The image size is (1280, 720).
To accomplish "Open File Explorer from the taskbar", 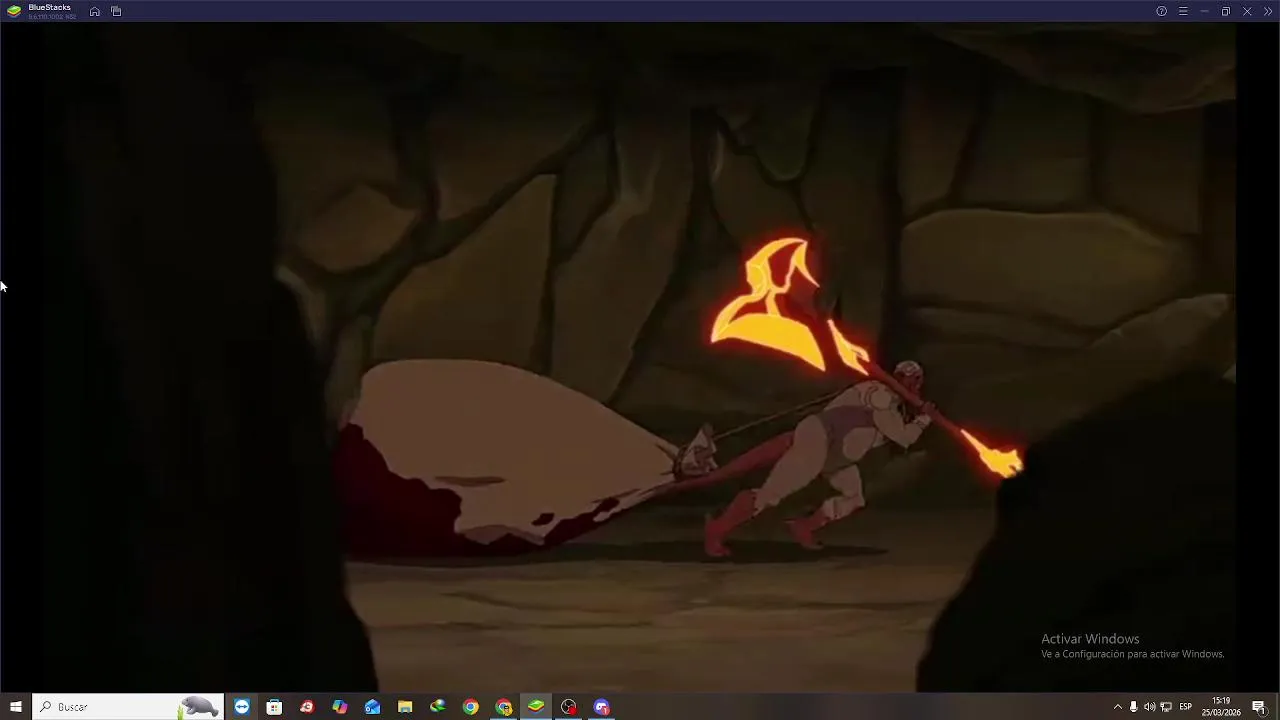I will point(405,707).
